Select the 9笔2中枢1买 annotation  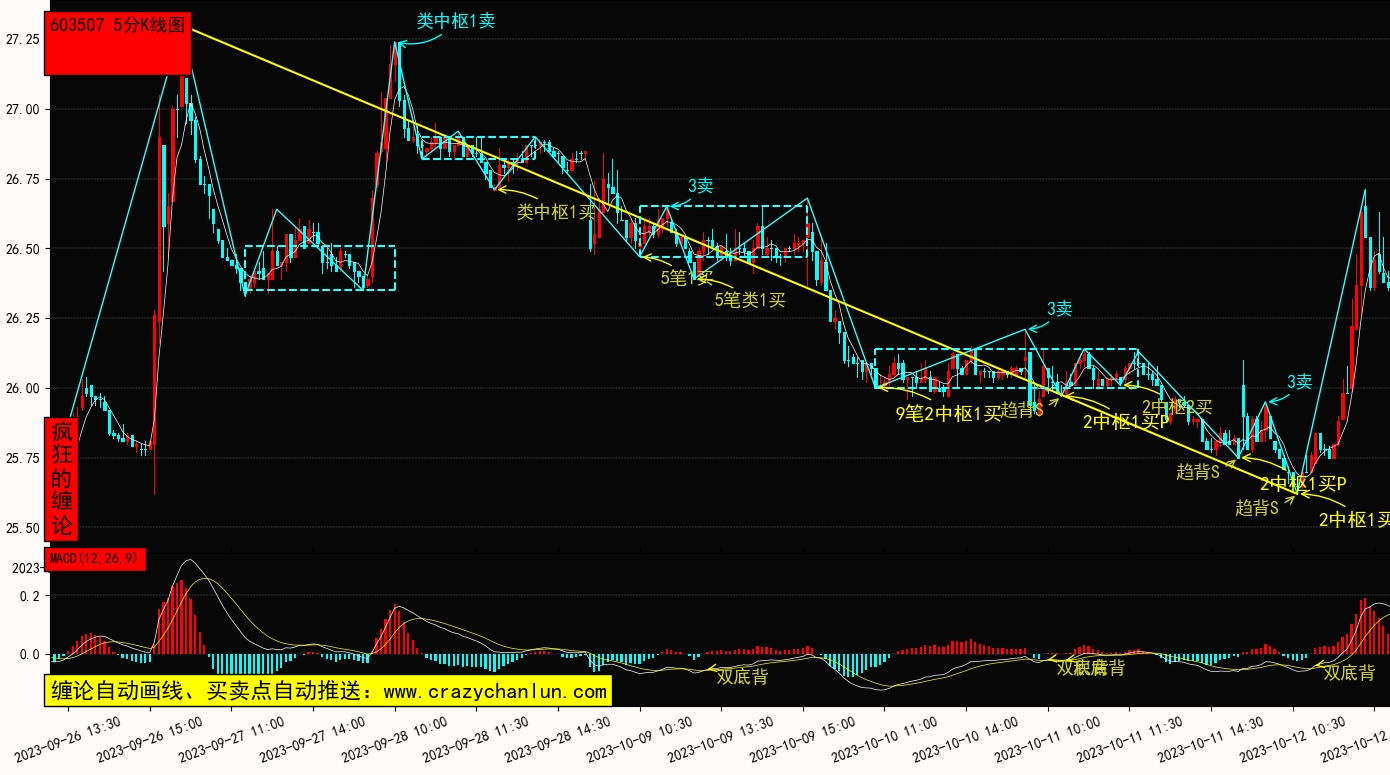click(947, 413)
